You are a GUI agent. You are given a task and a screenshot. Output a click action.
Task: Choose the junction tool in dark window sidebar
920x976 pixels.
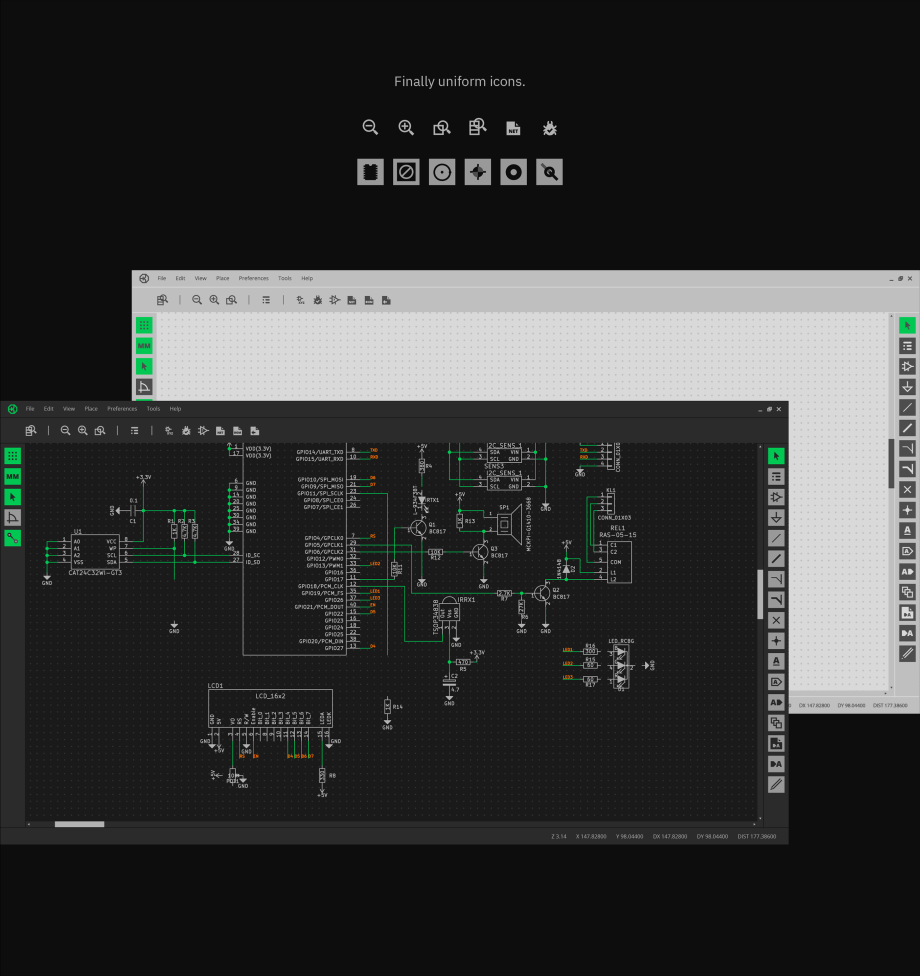(776, 641)
